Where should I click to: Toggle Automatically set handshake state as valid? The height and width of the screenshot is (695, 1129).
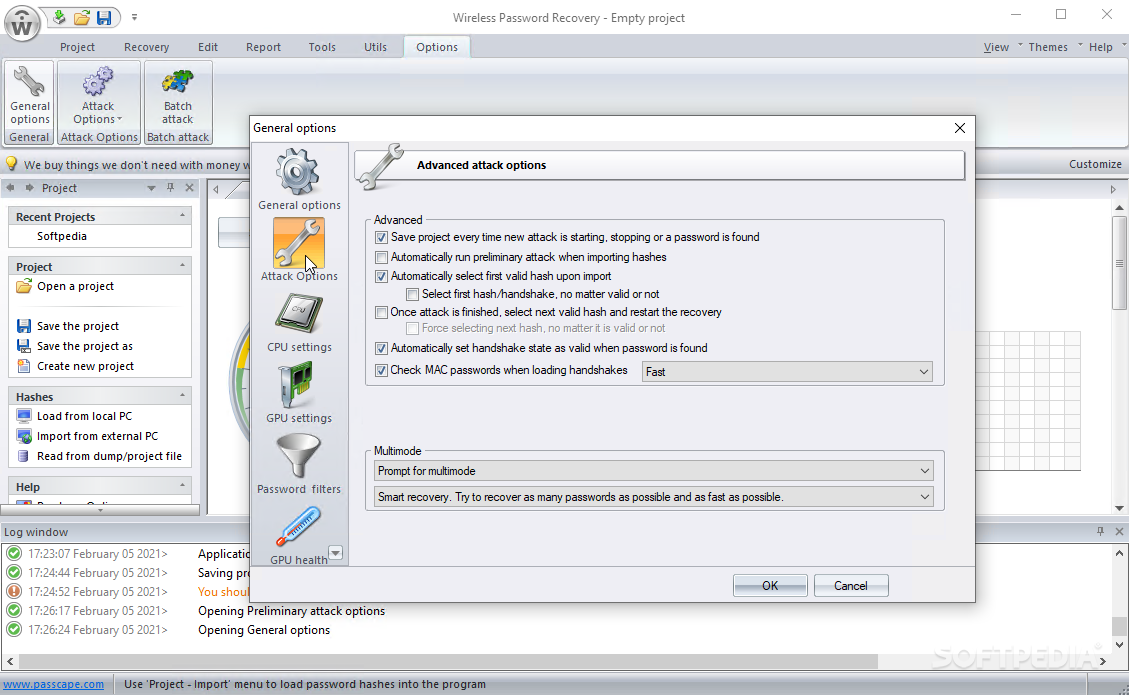(x=382, y=348)
